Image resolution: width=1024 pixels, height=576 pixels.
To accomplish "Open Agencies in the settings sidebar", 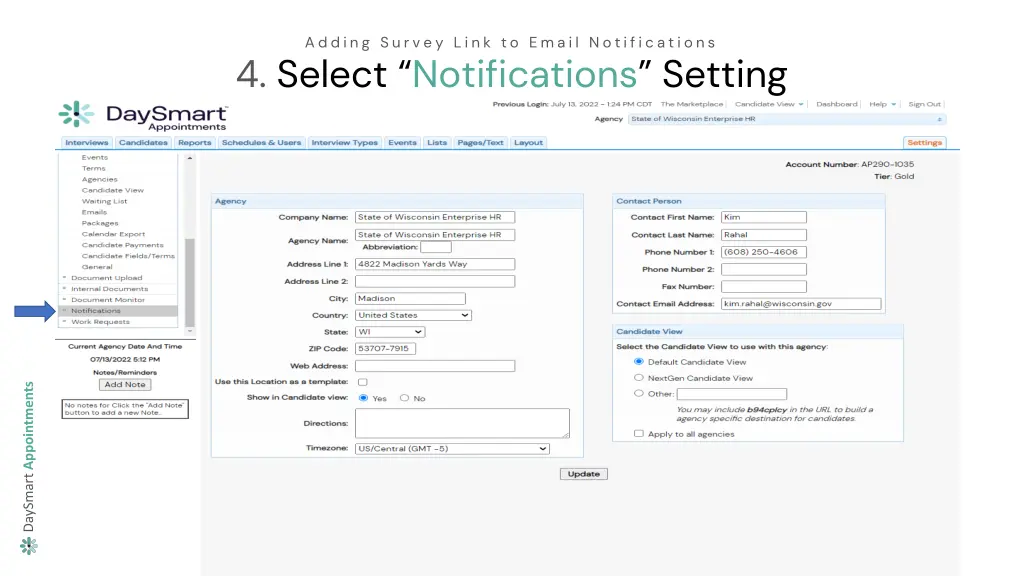I will (99, 180).
